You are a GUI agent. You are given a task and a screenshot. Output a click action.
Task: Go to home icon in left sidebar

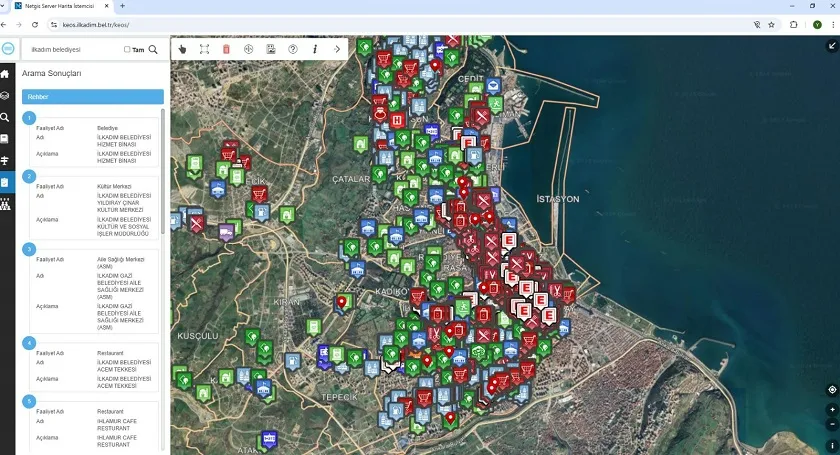5,74
